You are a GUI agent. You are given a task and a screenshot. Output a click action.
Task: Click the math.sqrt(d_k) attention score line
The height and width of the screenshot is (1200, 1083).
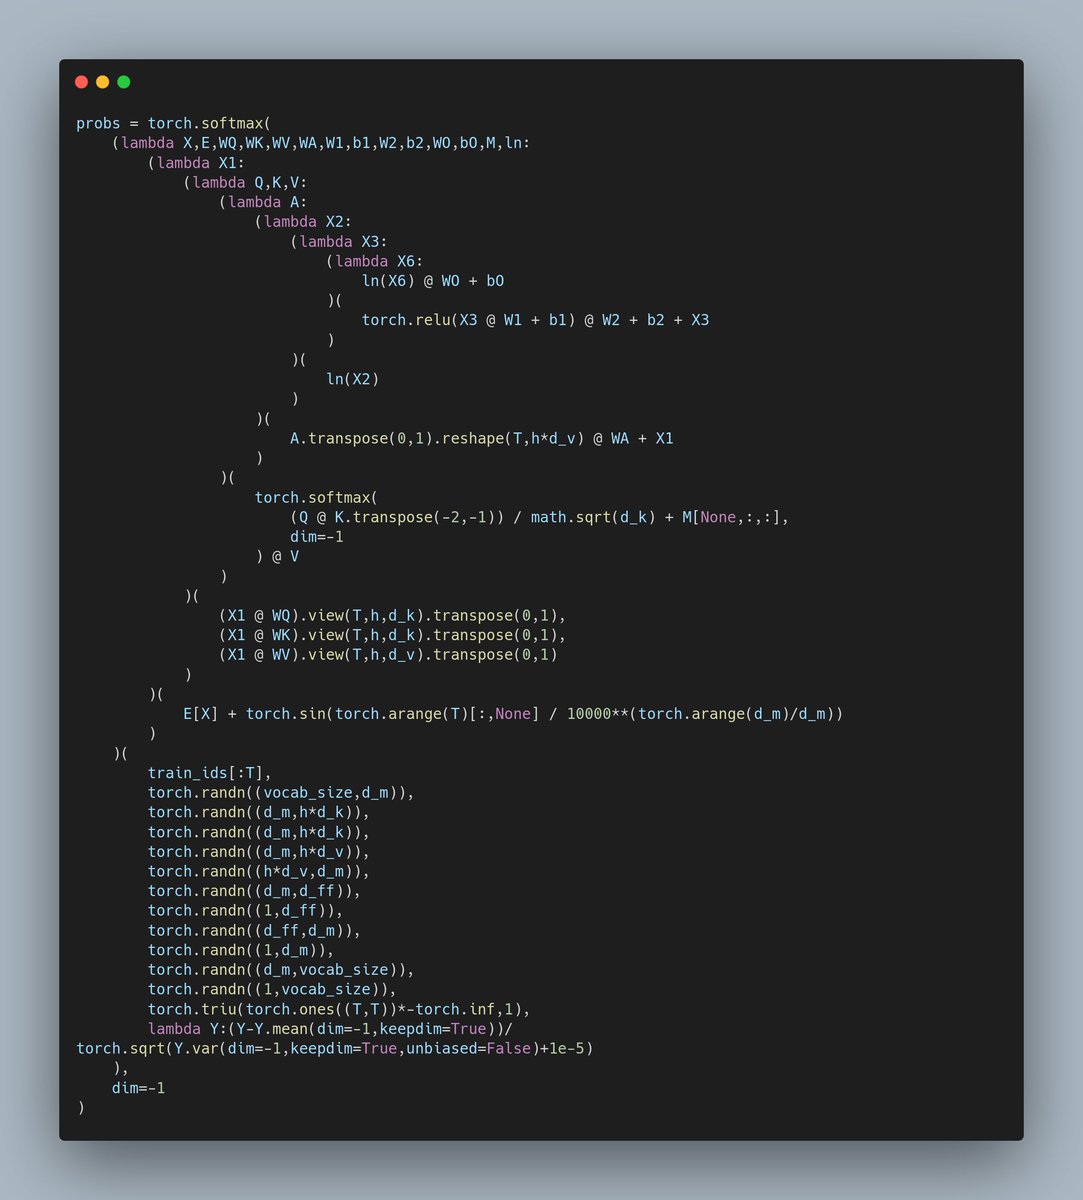click(x=540, y=517)
